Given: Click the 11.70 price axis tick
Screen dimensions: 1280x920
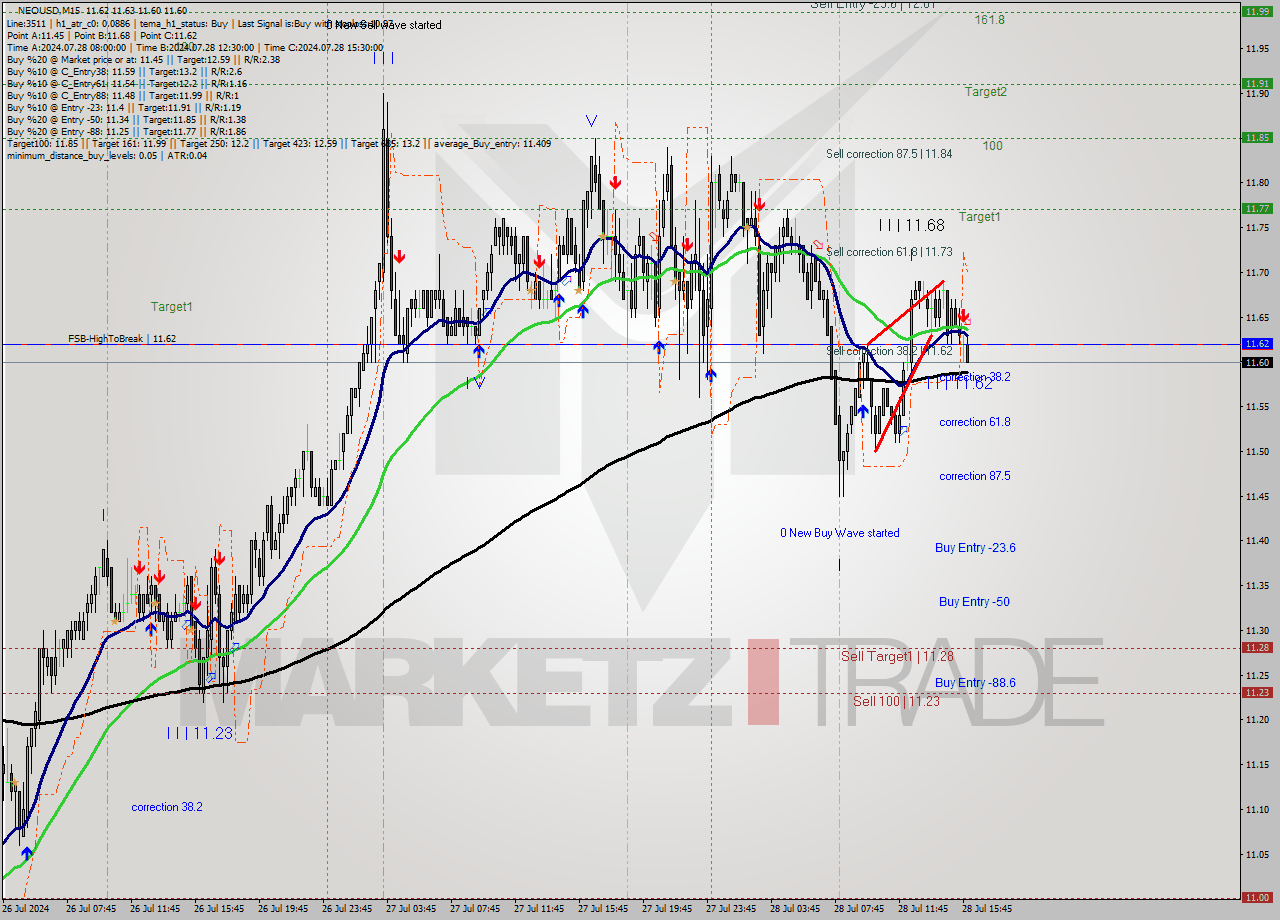Looking at the screenshot, I should 1257,273.
